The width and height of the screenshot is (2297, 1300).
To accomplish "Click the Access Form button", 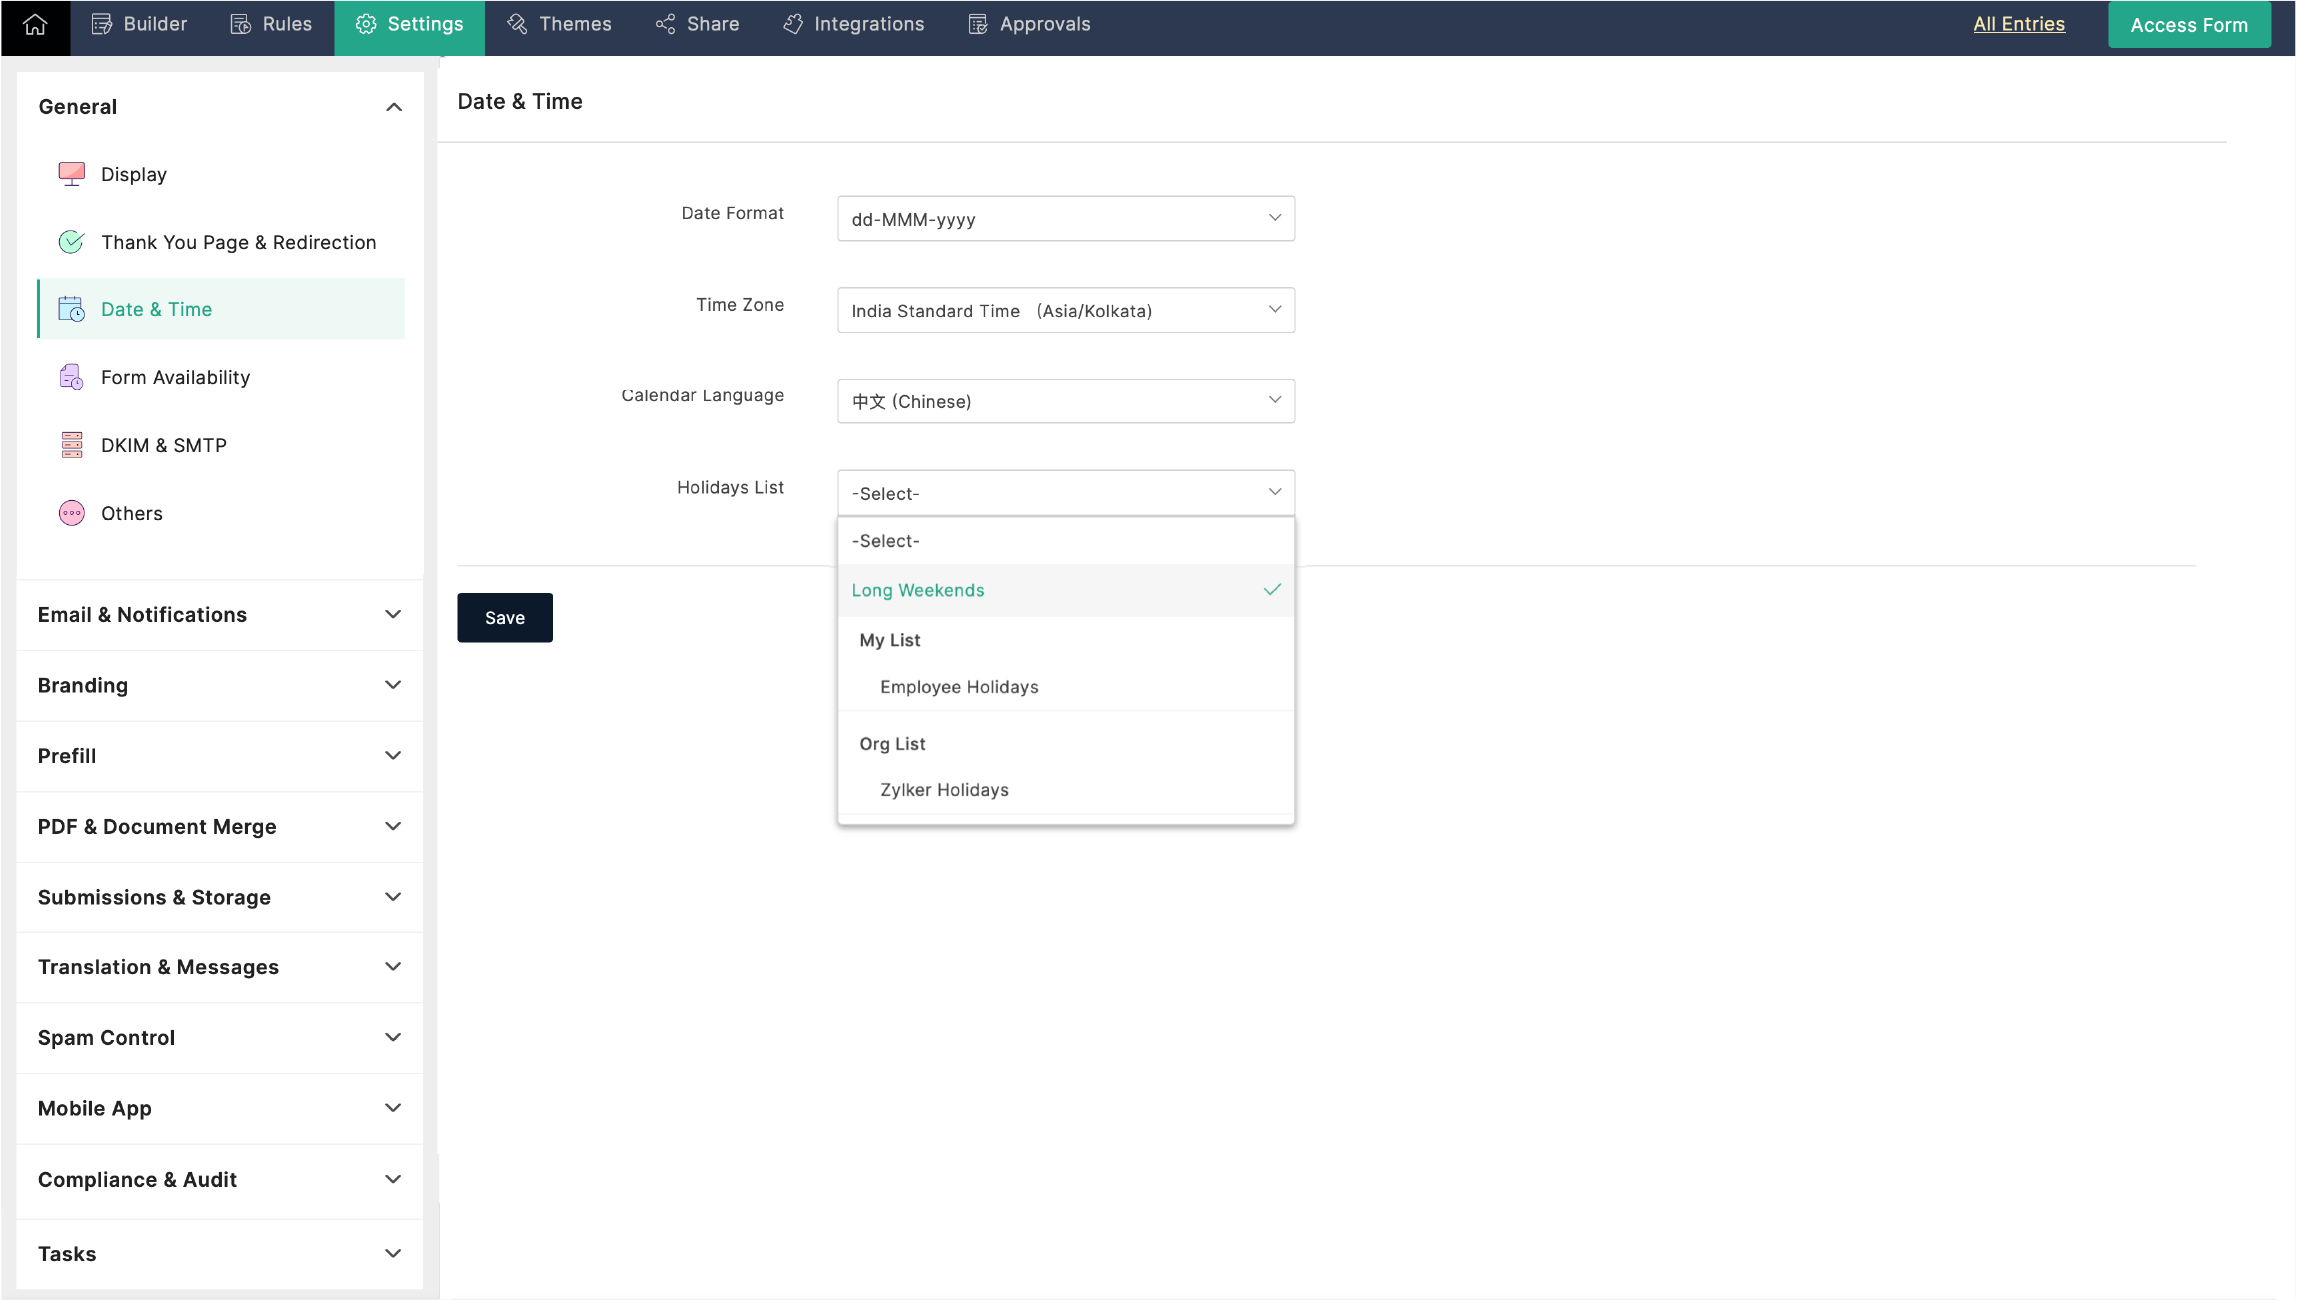I will [2190, 24].
